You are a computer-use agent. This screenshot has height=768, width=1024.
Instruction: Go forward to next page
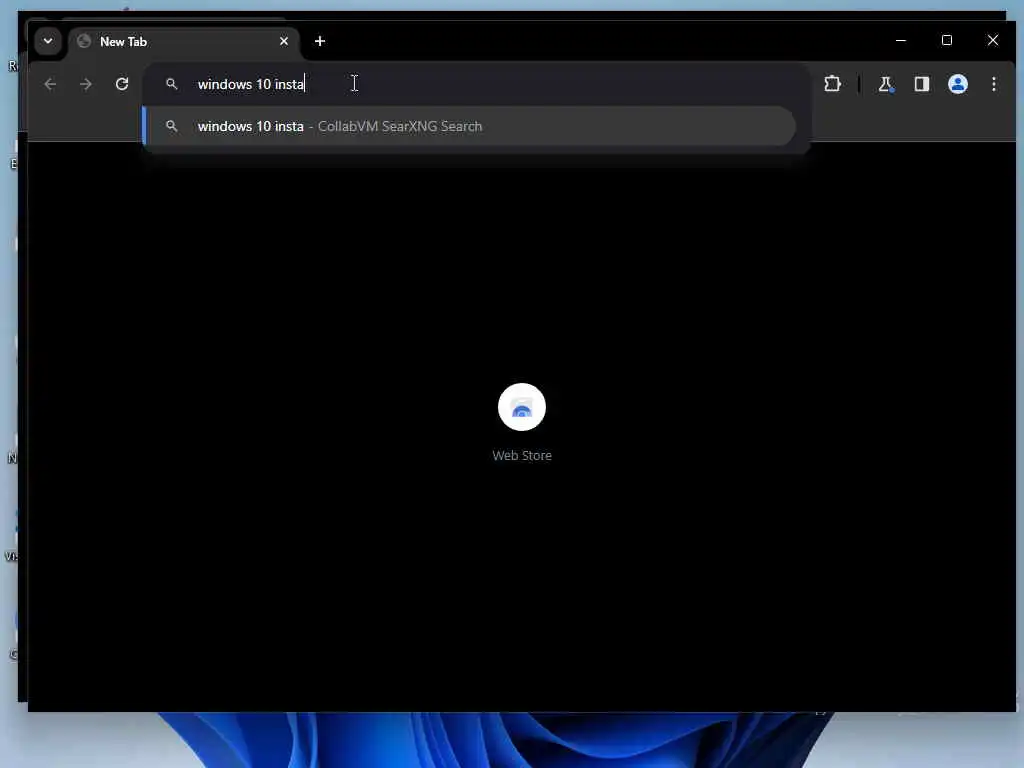click(86, 84)
